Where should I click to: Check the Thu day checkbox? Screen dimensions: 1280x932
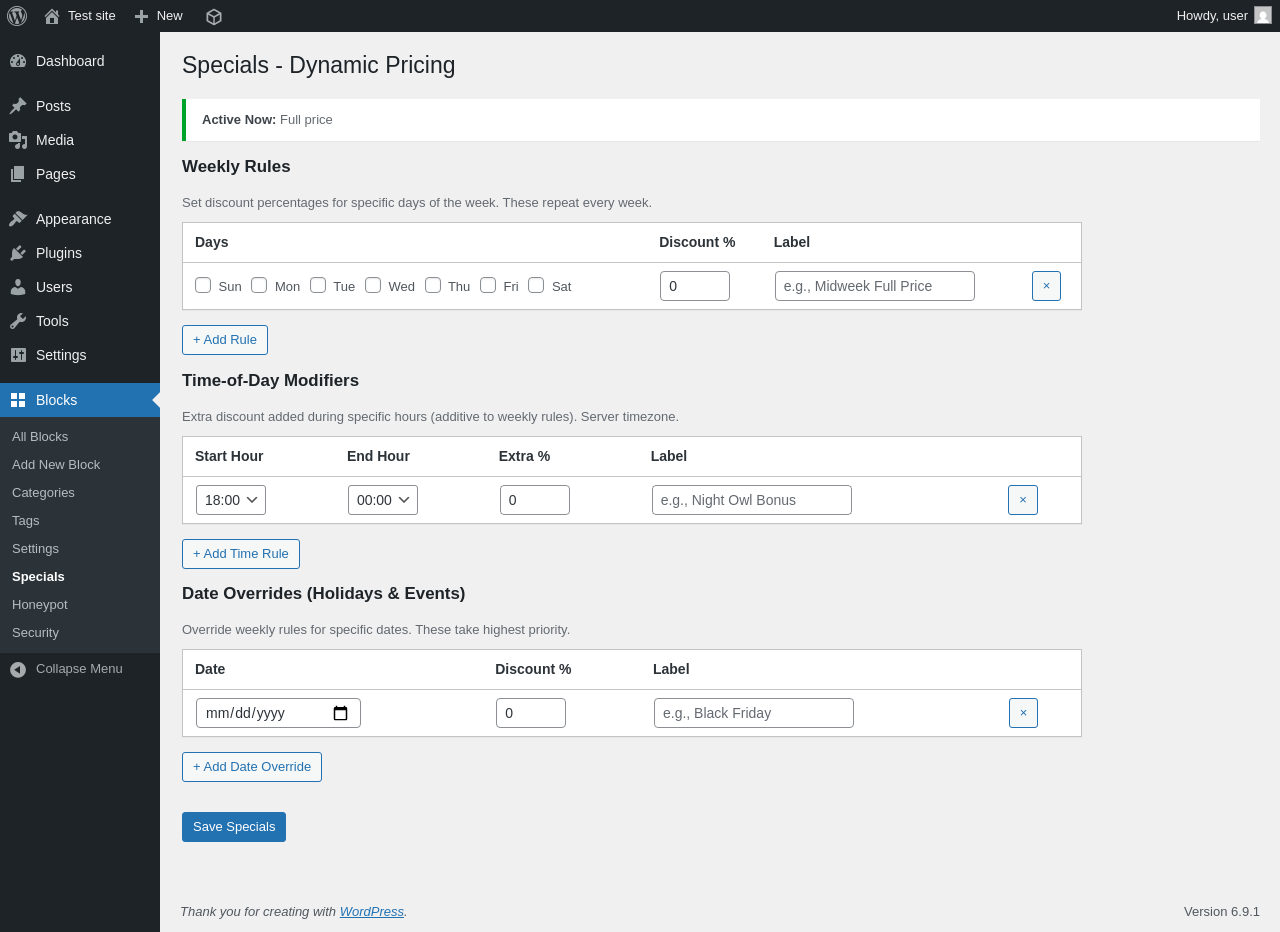[433, 285]
